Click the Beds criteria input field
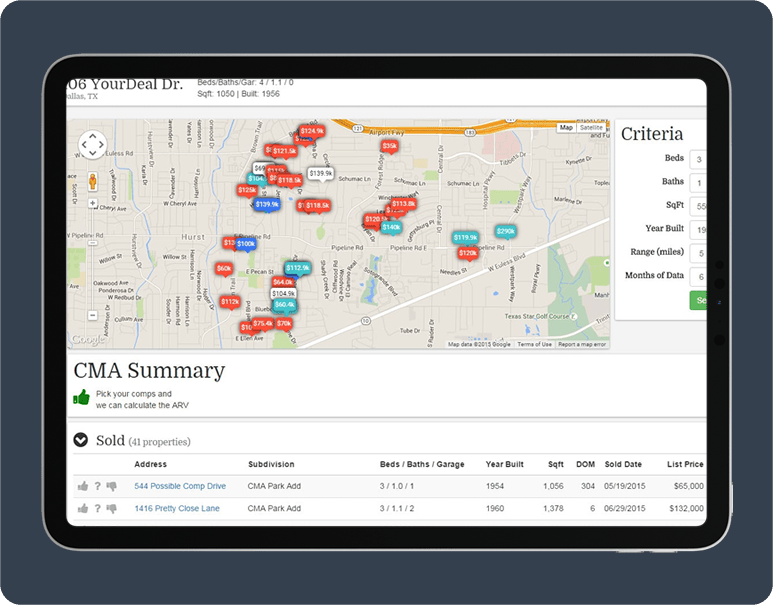Screen dimensions: 773x605 (x=698, y=159)
